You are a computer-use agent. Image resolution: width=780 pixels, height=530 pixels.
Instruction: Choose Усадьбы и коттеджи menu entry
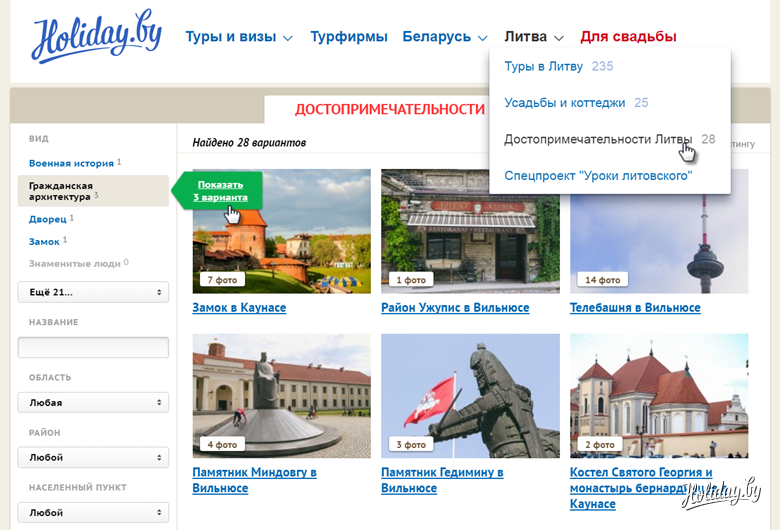click(x=565, y=102)
